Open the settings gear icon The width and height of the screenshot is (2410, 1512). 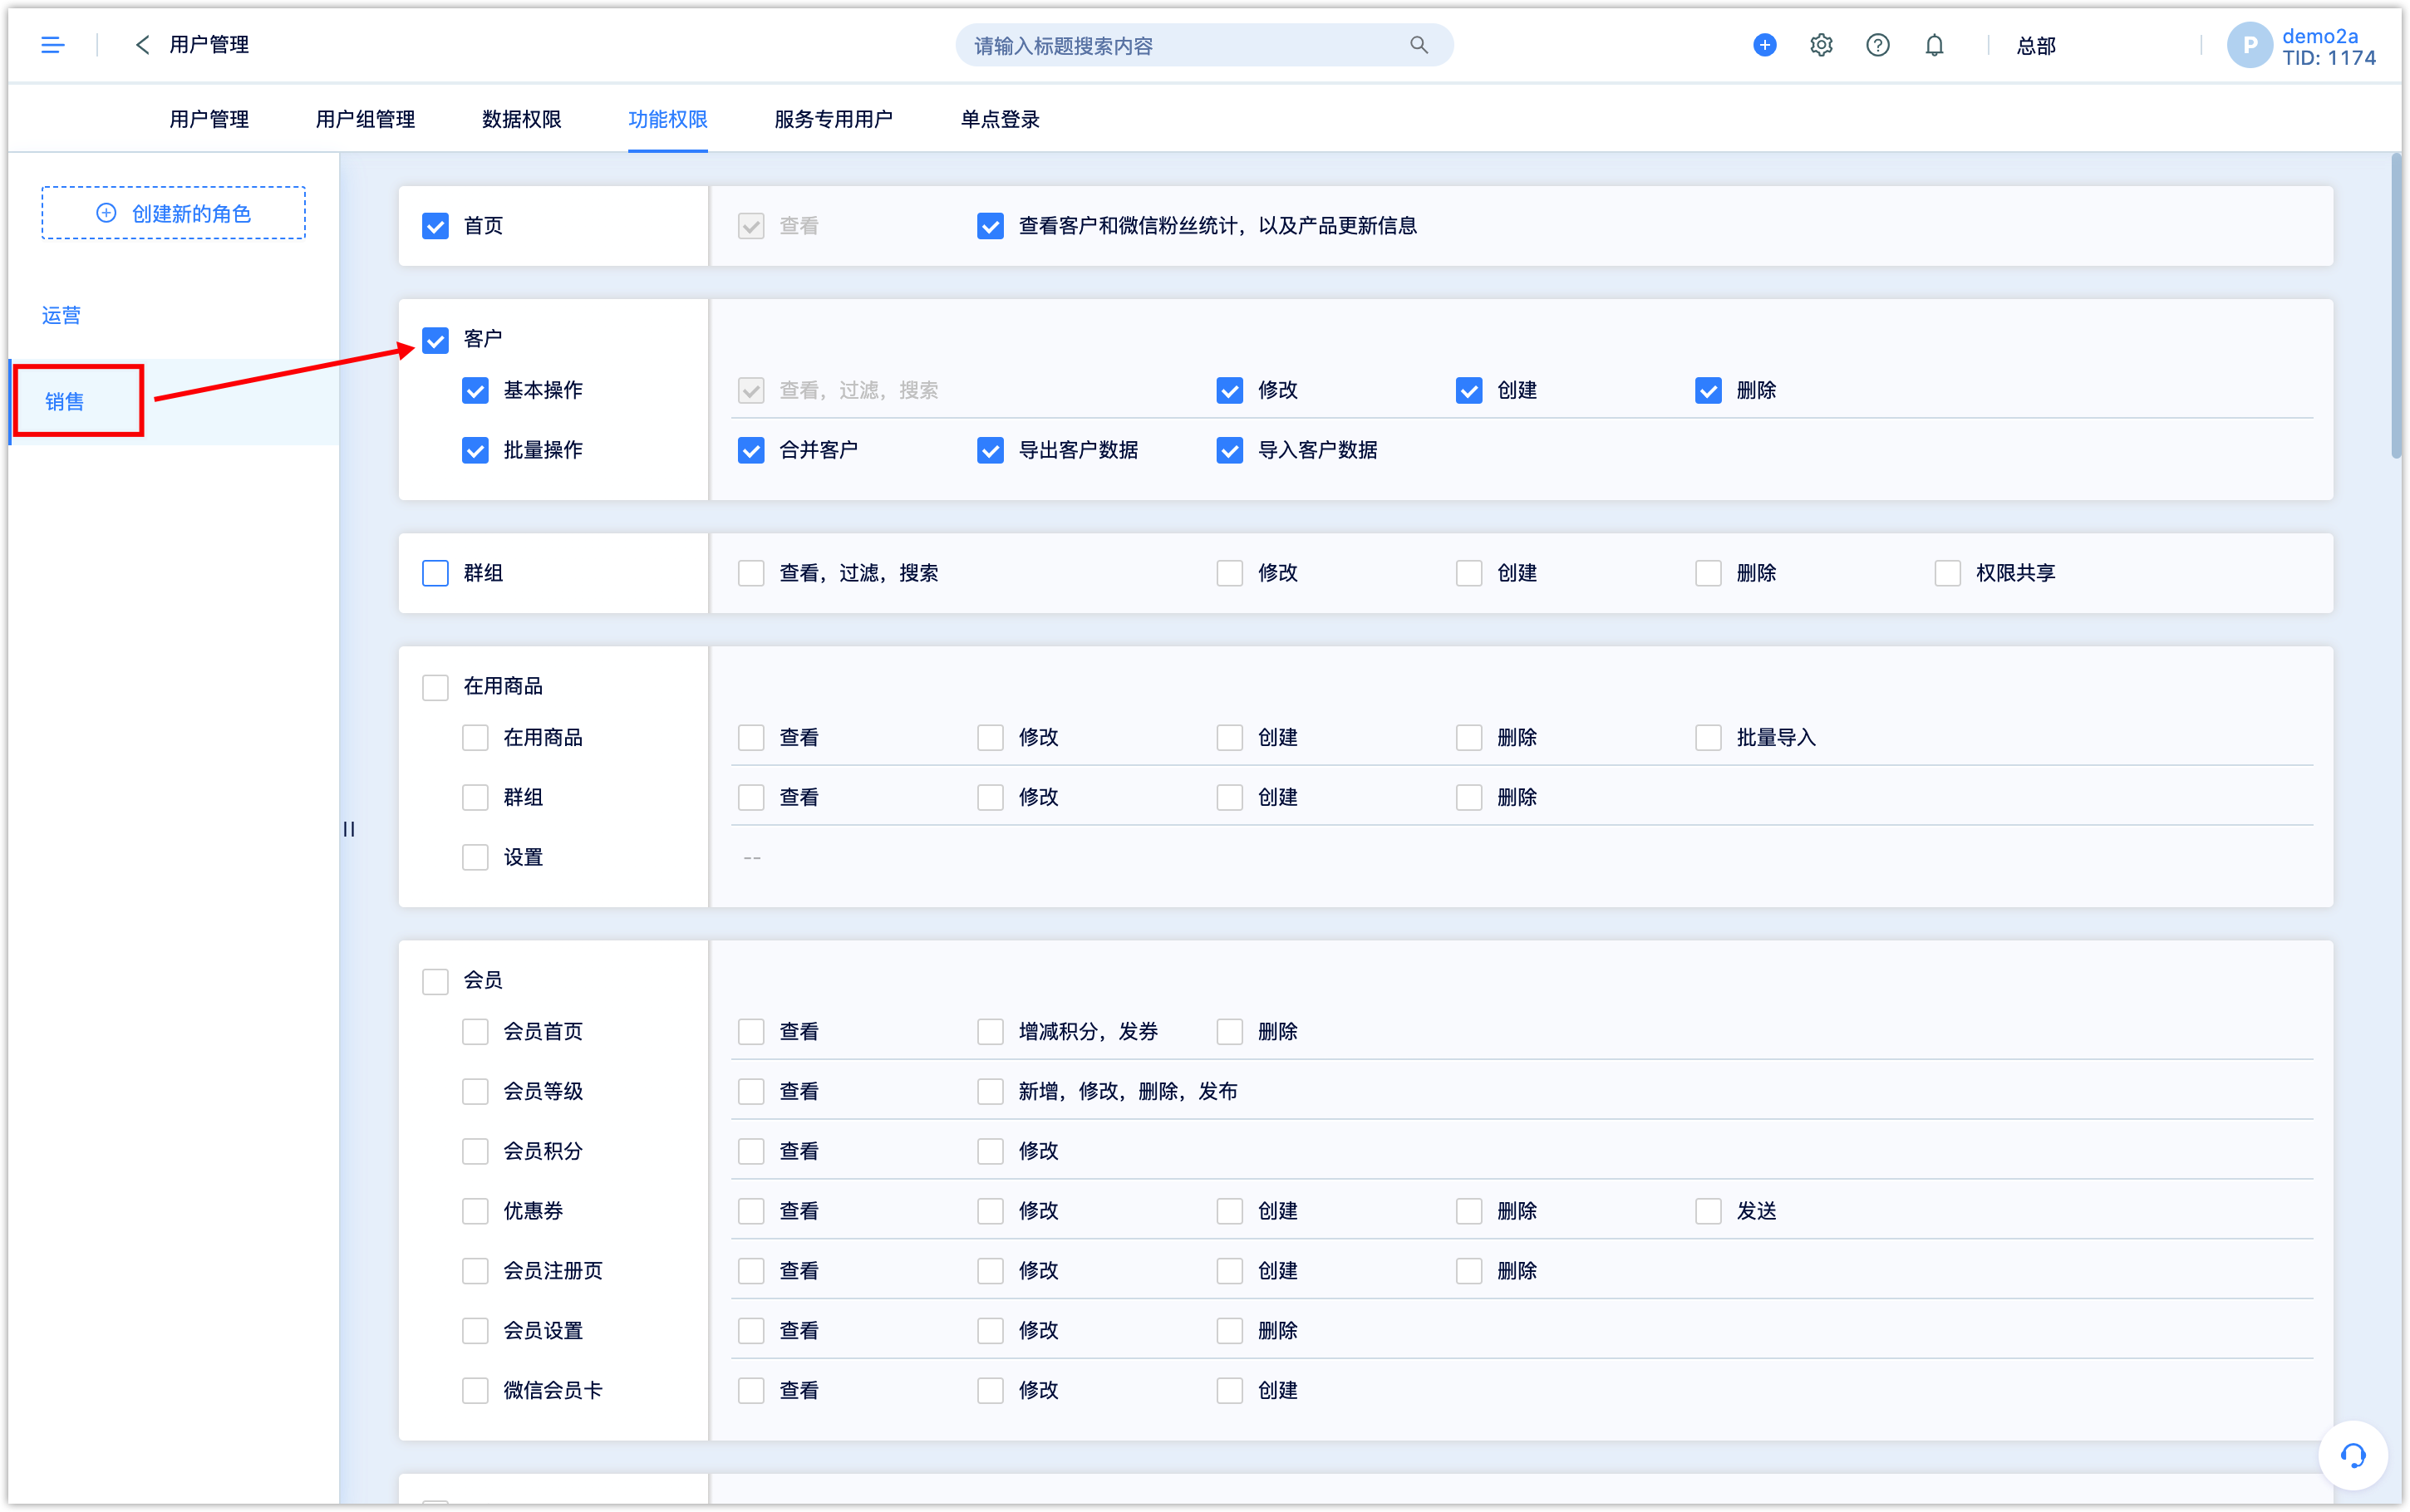[1821, 45]
